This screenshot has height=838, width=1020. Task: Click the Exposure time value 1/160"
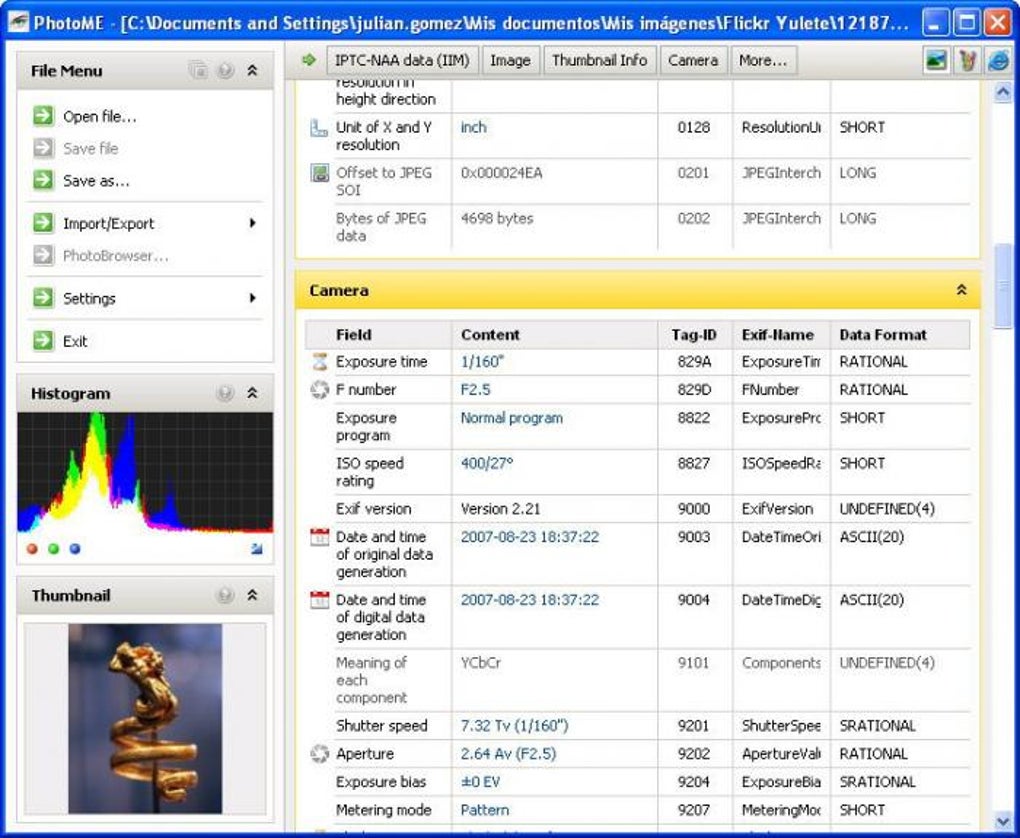pos(483,362)
